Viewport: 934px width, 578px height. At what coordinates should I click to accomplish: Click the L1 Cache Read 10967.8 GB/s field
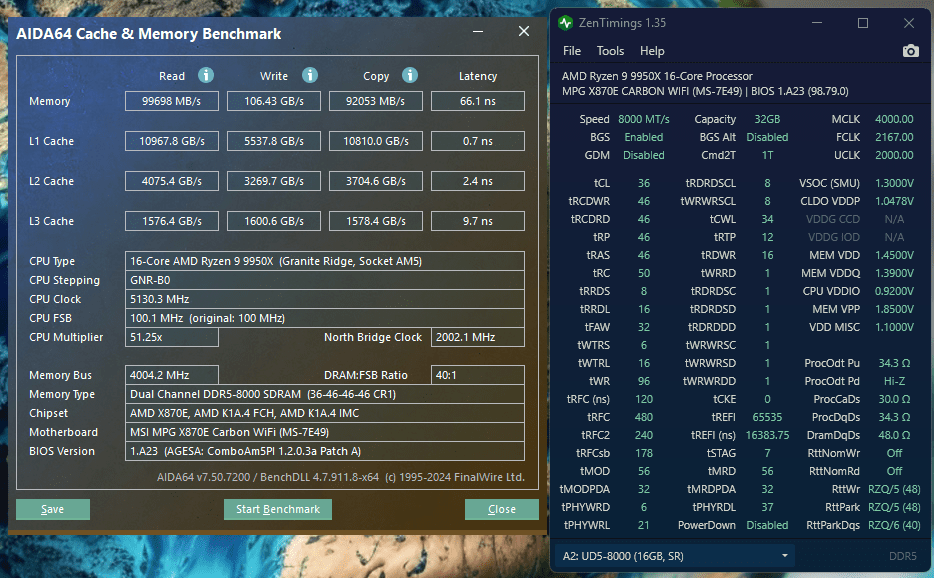point(172,141)
